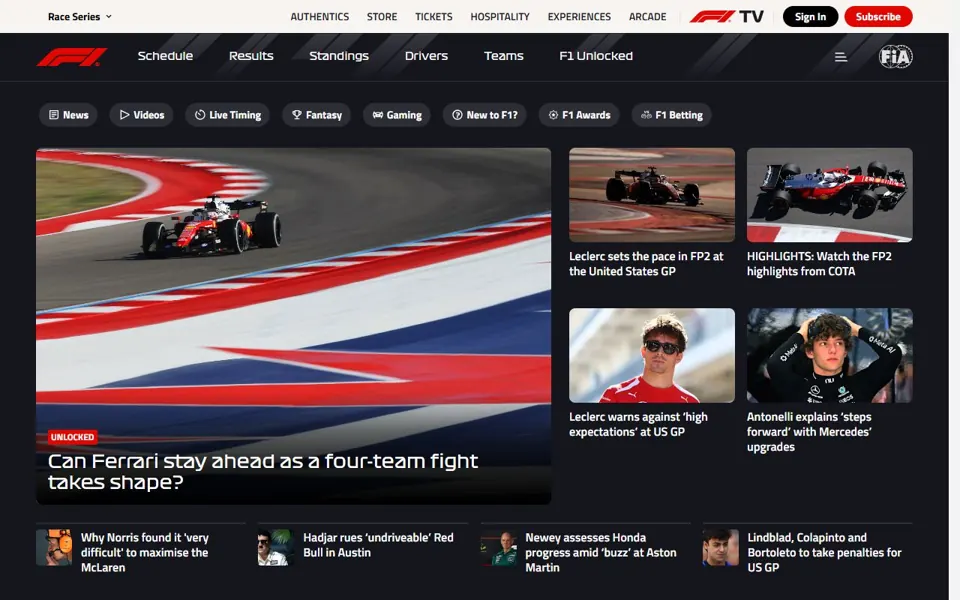960x600 pixels.
Task: Open 'Why Norris found it very difficult' story
Action: (x=144, y=552)
